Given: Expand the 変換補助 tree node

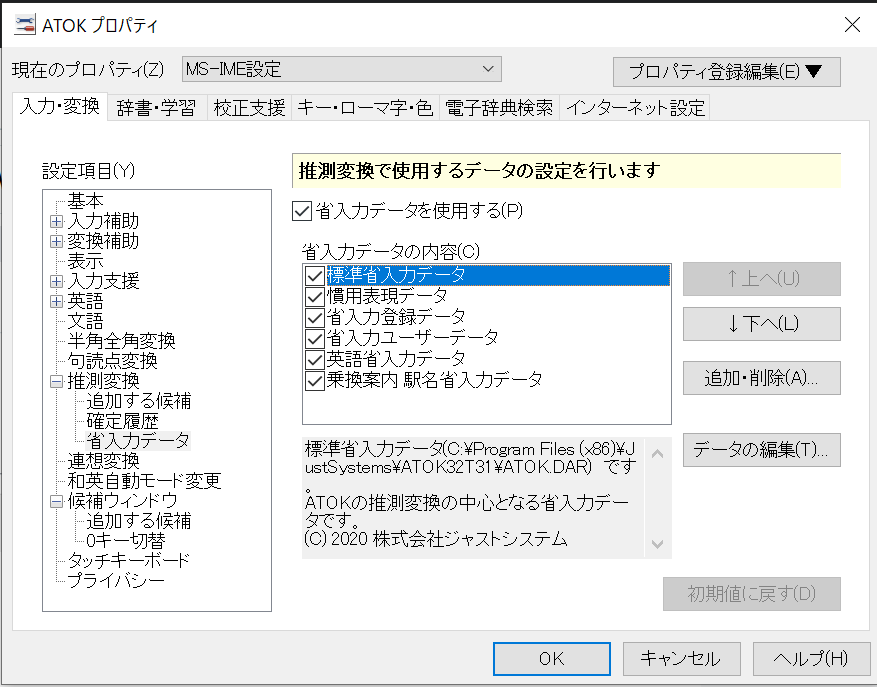Looking at the screenshot, I should tap(56, 242).
